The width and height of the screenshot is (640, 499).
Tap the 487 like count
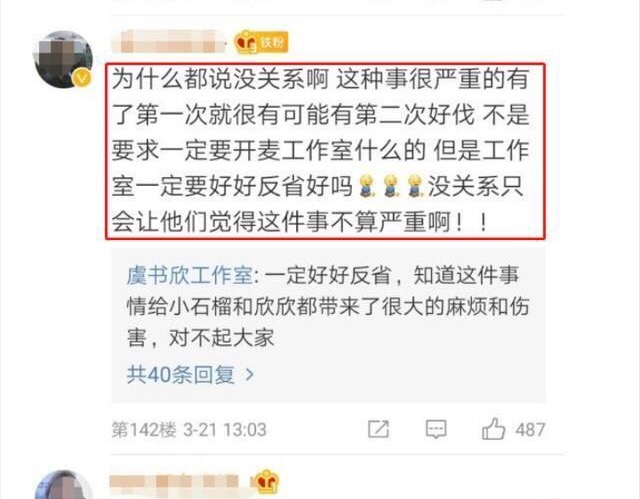click(x=530, y=430)
